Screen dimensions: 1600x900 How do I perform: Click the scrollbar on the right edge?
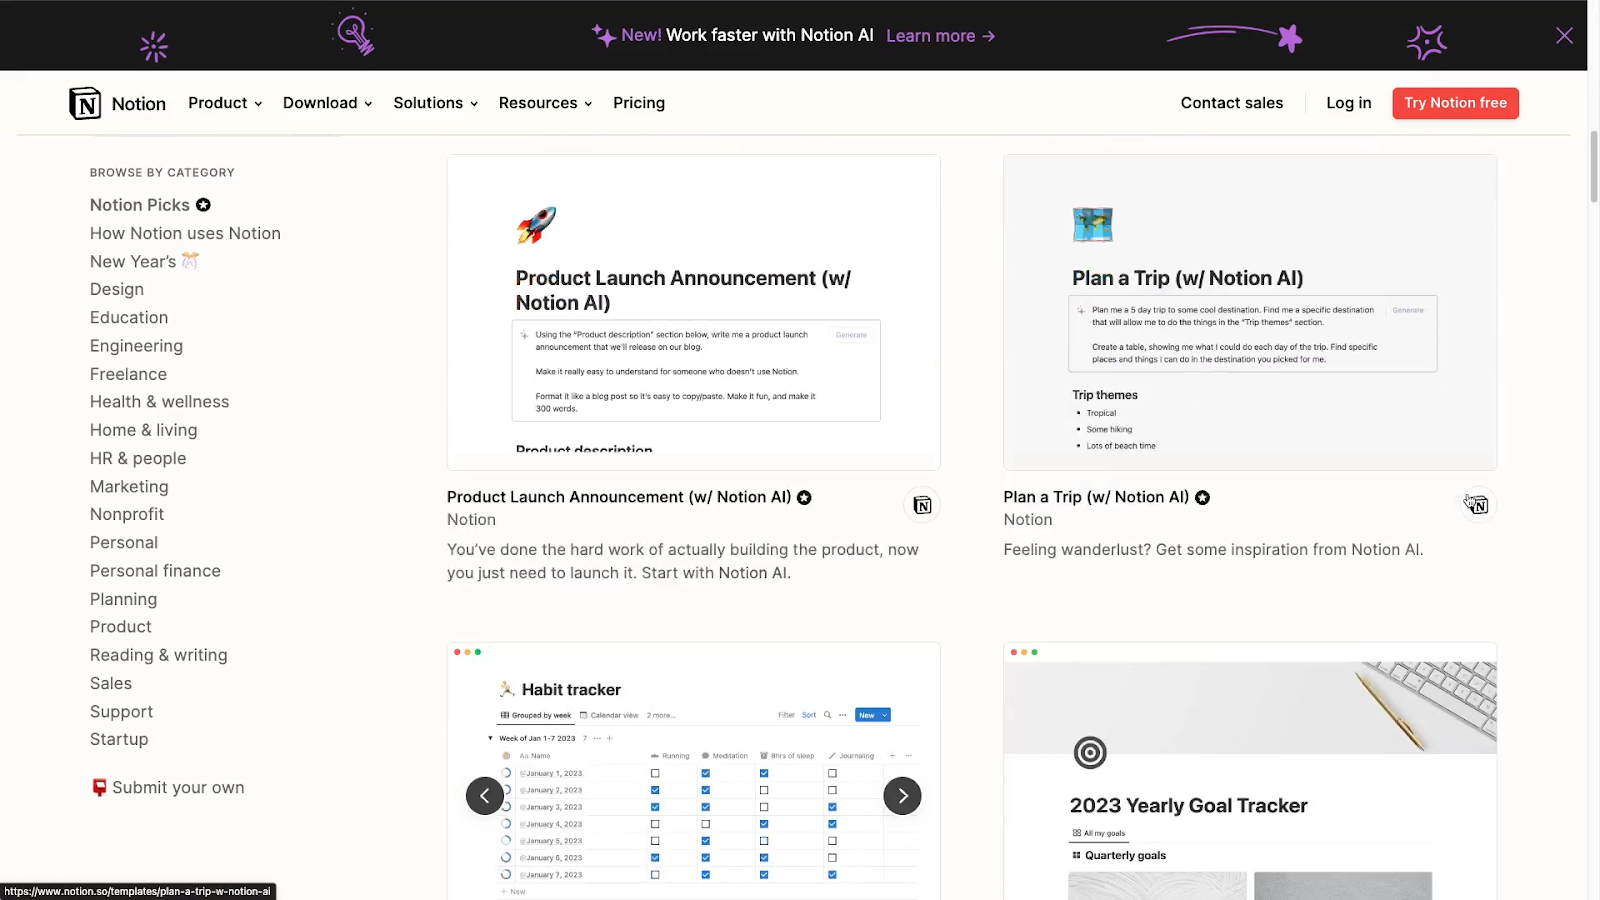1590,170
